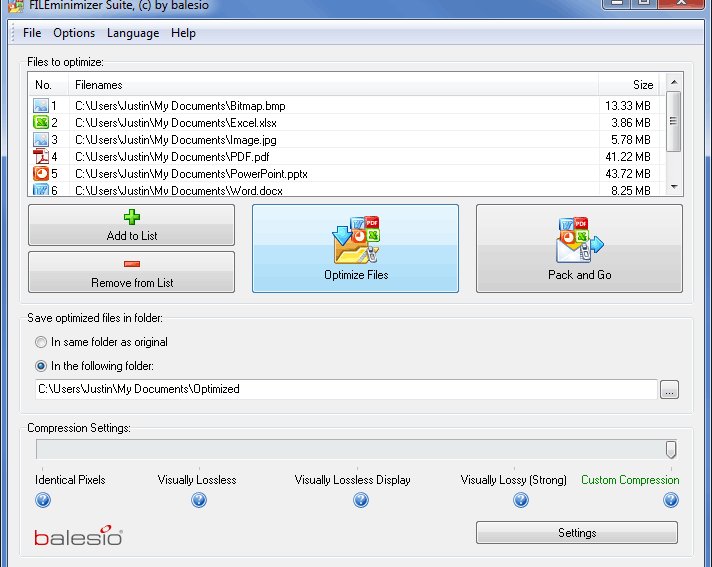
Task: Sort by the Filenames column header
Action: 334,85
